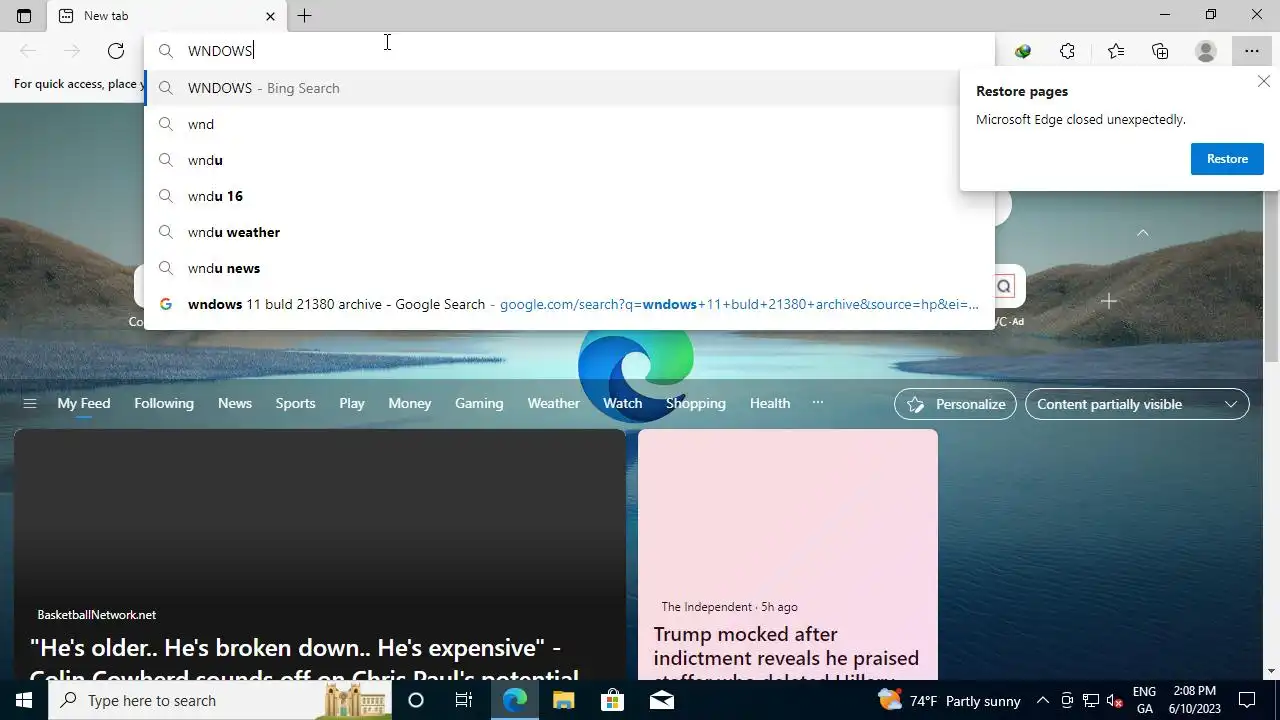Open the Collections icon

[1160, 51]
